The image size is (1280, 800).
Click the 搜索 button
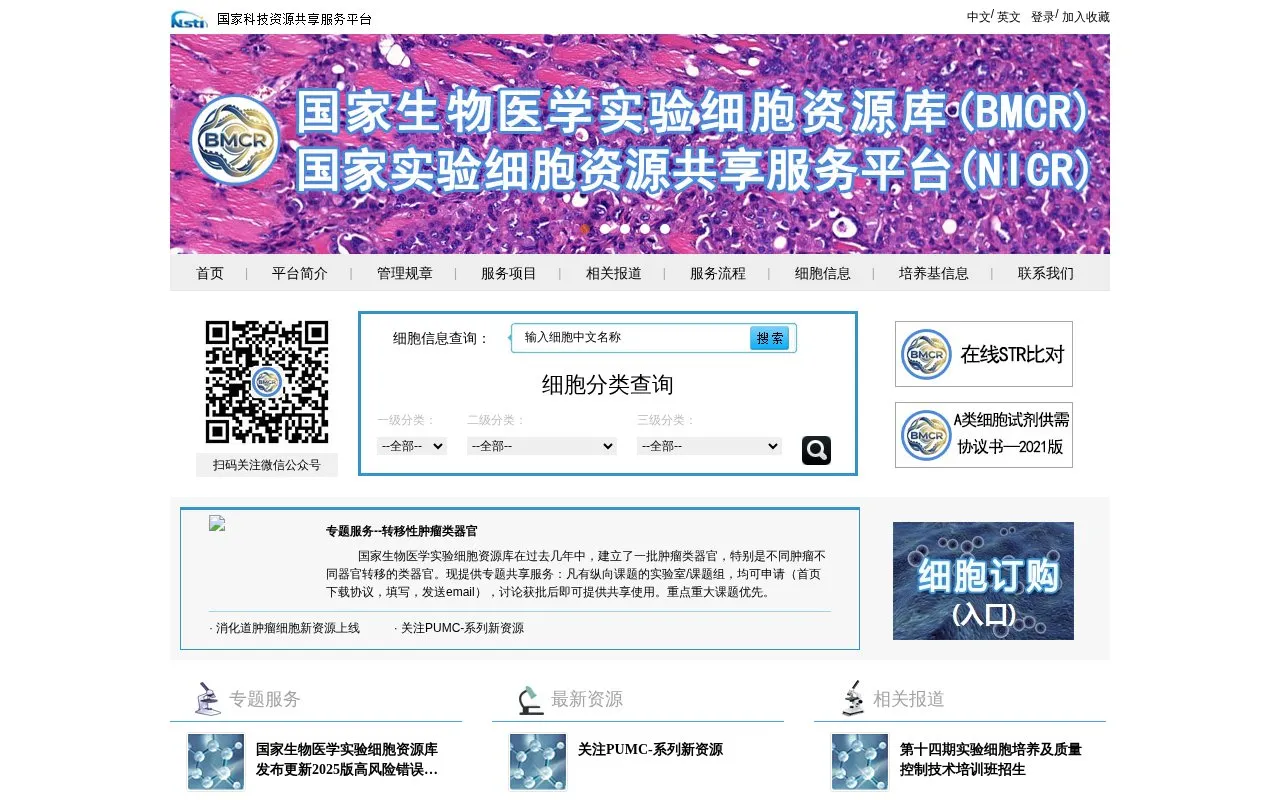coord(770,338)
